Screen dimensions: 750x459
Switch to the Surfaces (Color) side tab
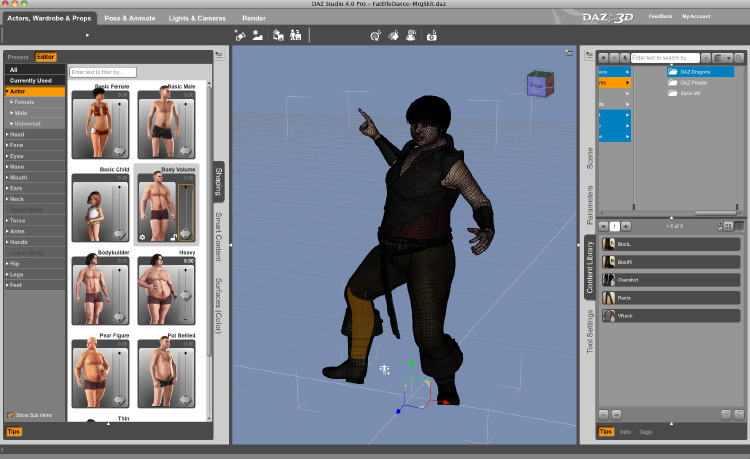click(219, 305)
